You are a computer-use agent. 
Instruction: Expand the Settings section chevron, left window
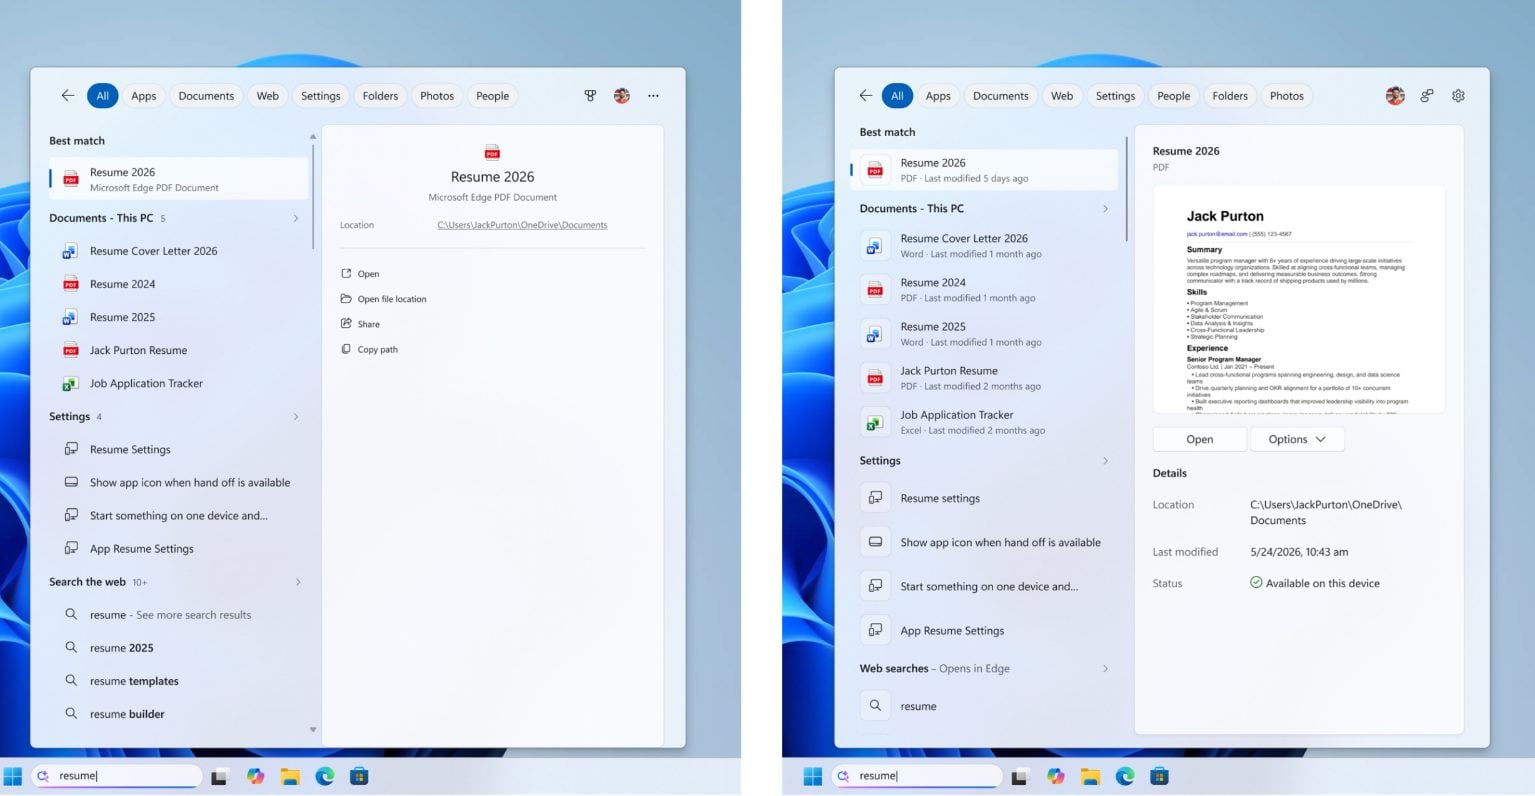296,416
